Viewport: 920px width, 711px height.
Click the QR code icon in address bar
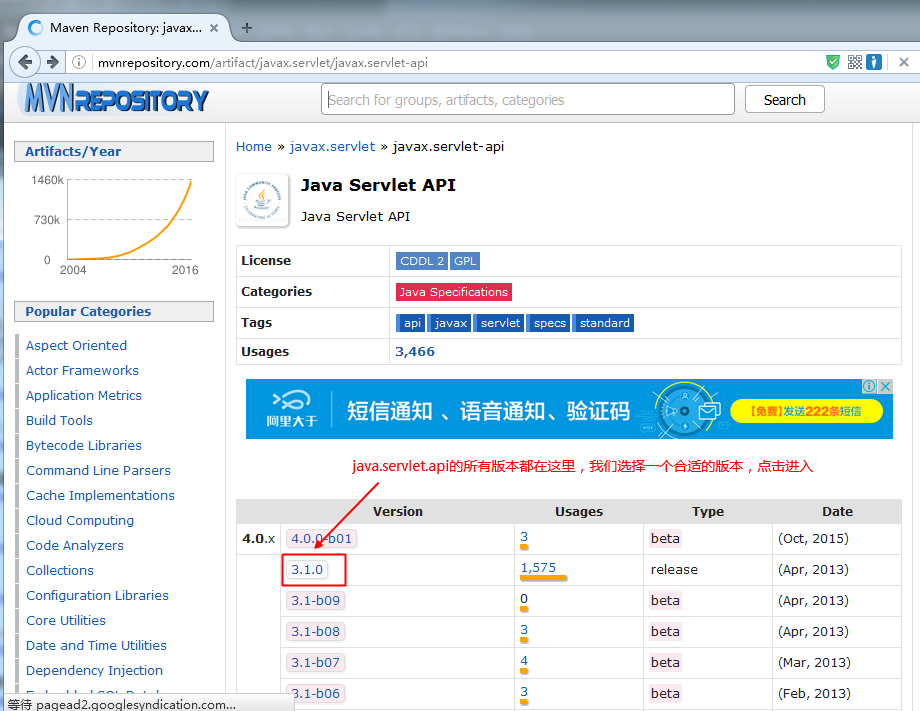(x=854, y=62)
